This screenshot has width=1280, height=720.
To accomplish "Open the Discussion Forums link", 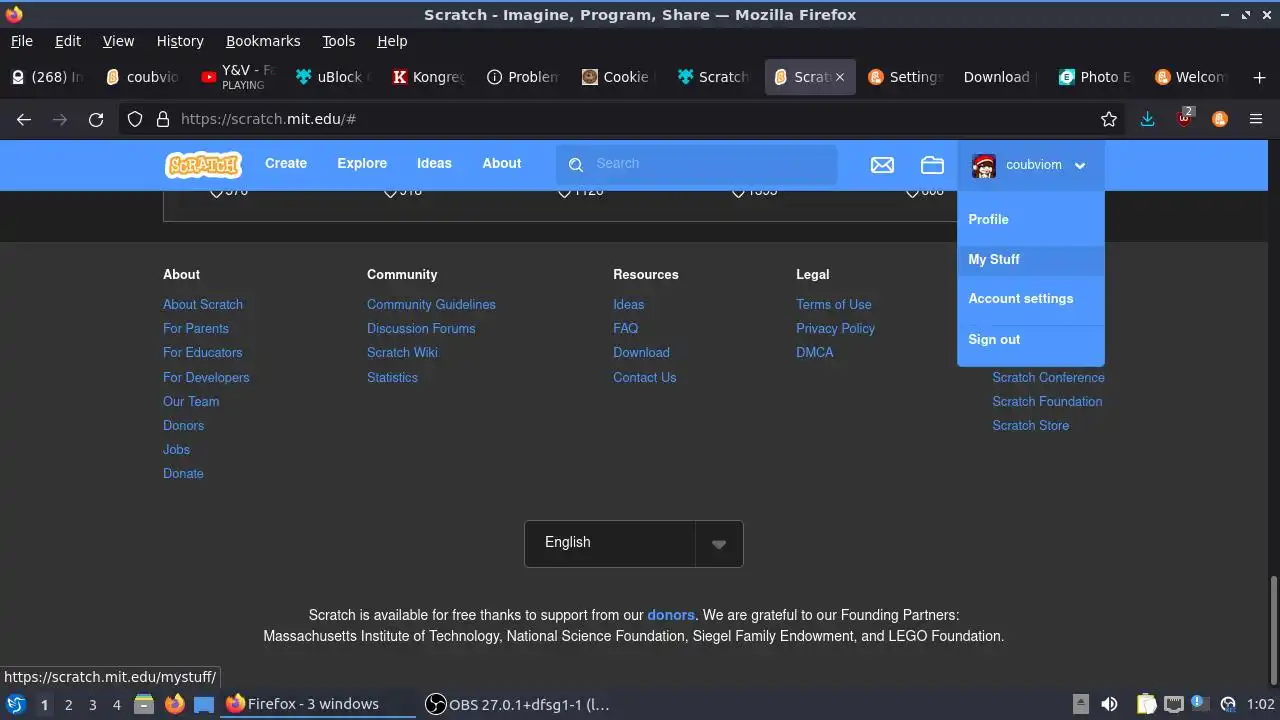I will [421, 328].
